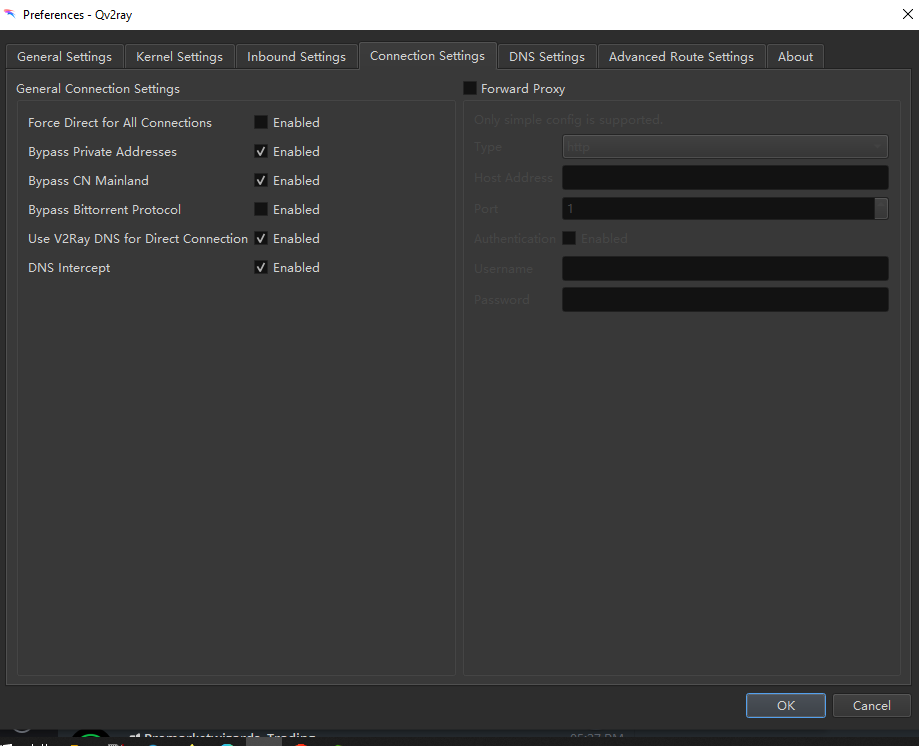Click the Qv2ray logo in title bar
Viewport: 919px width, 746px height.
(10, 14)
